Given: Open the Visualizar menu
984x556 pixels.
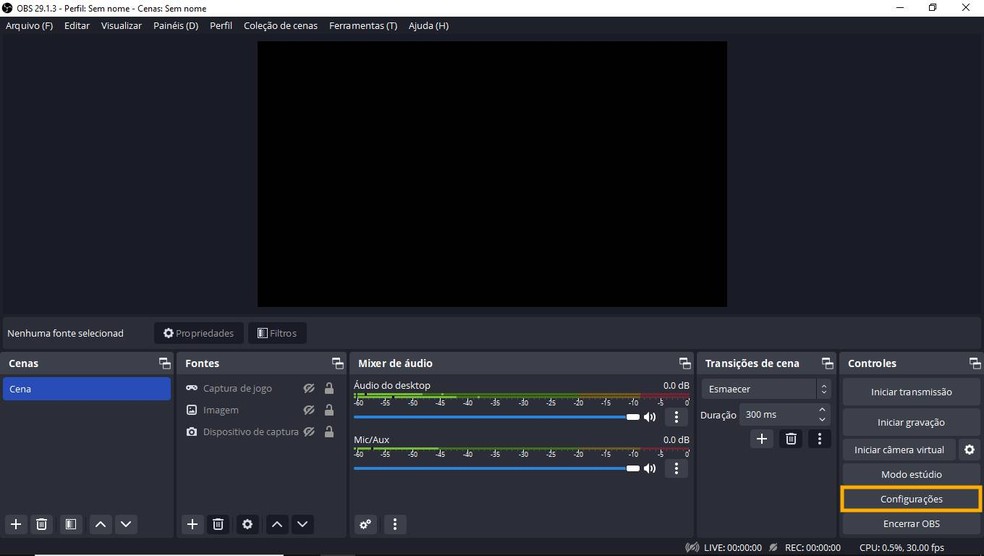Looking at the screenshot, I should coord(121,26).
